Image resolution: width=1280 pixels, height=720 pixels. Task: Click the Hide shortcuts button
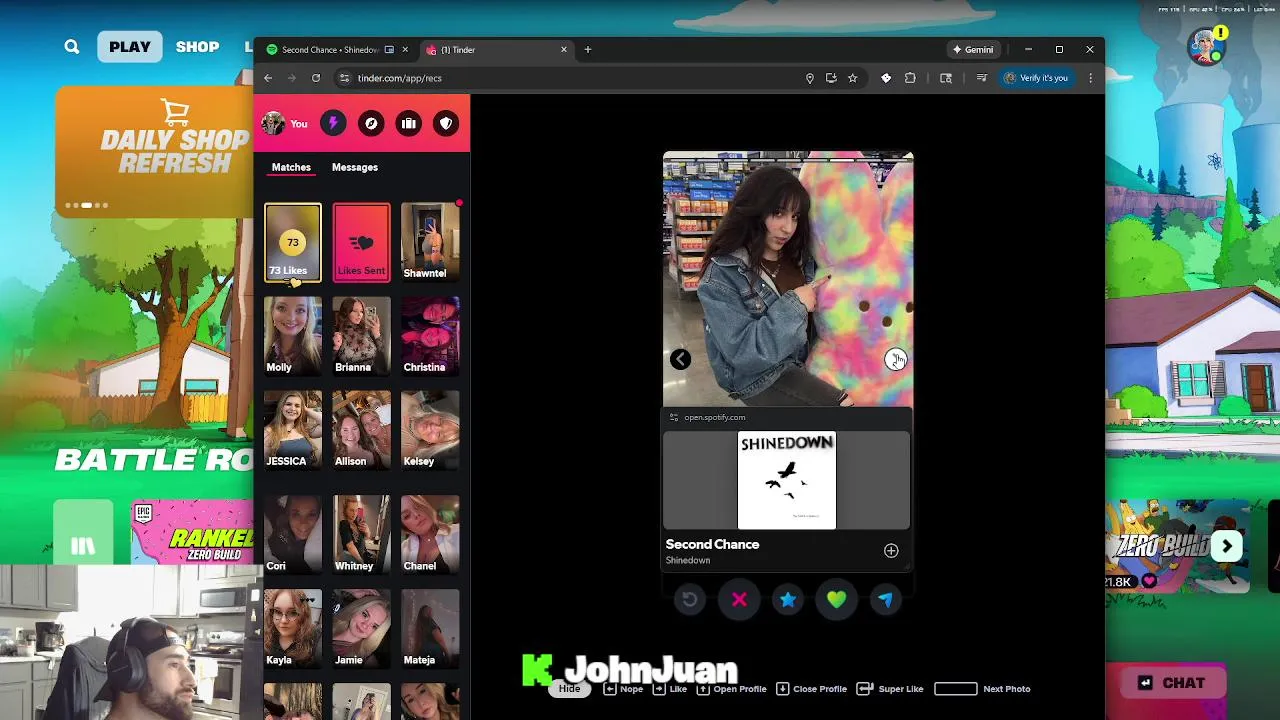(569, 689)
